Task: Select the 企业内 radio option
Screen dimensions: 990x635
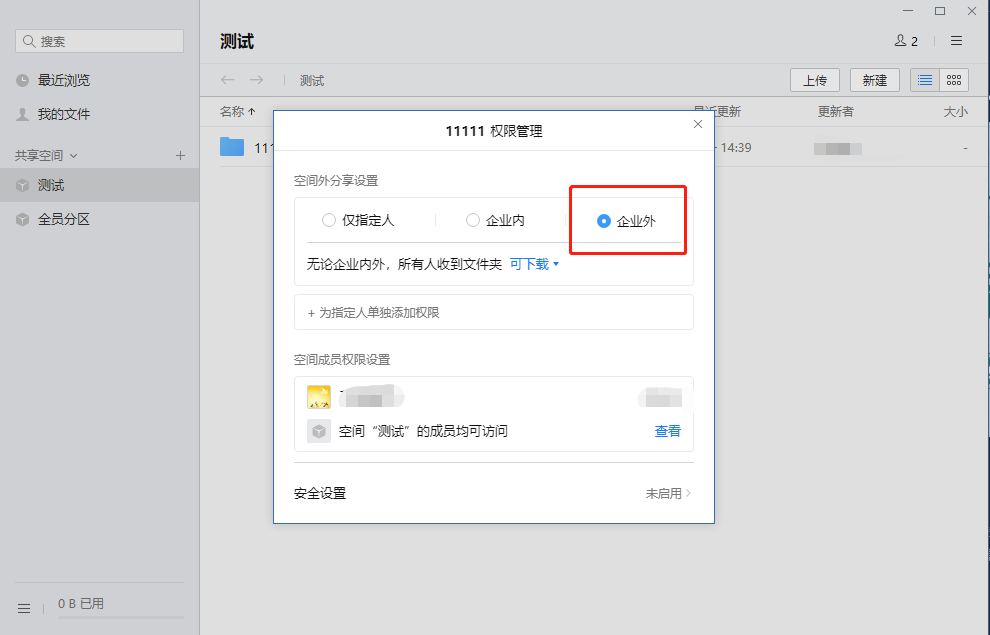Action: pyautogui.click(x=495, y=220)
